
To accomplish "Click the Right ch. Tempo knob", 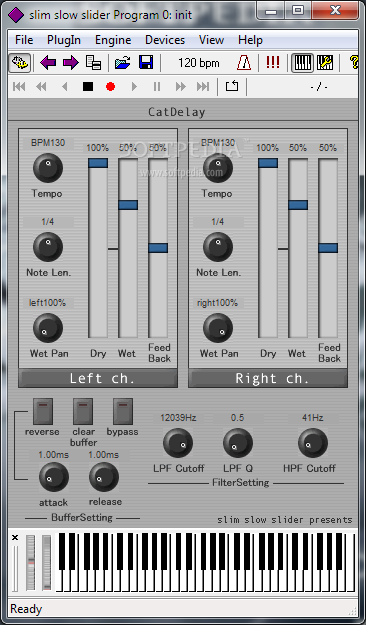I will (x=218, y=168).
